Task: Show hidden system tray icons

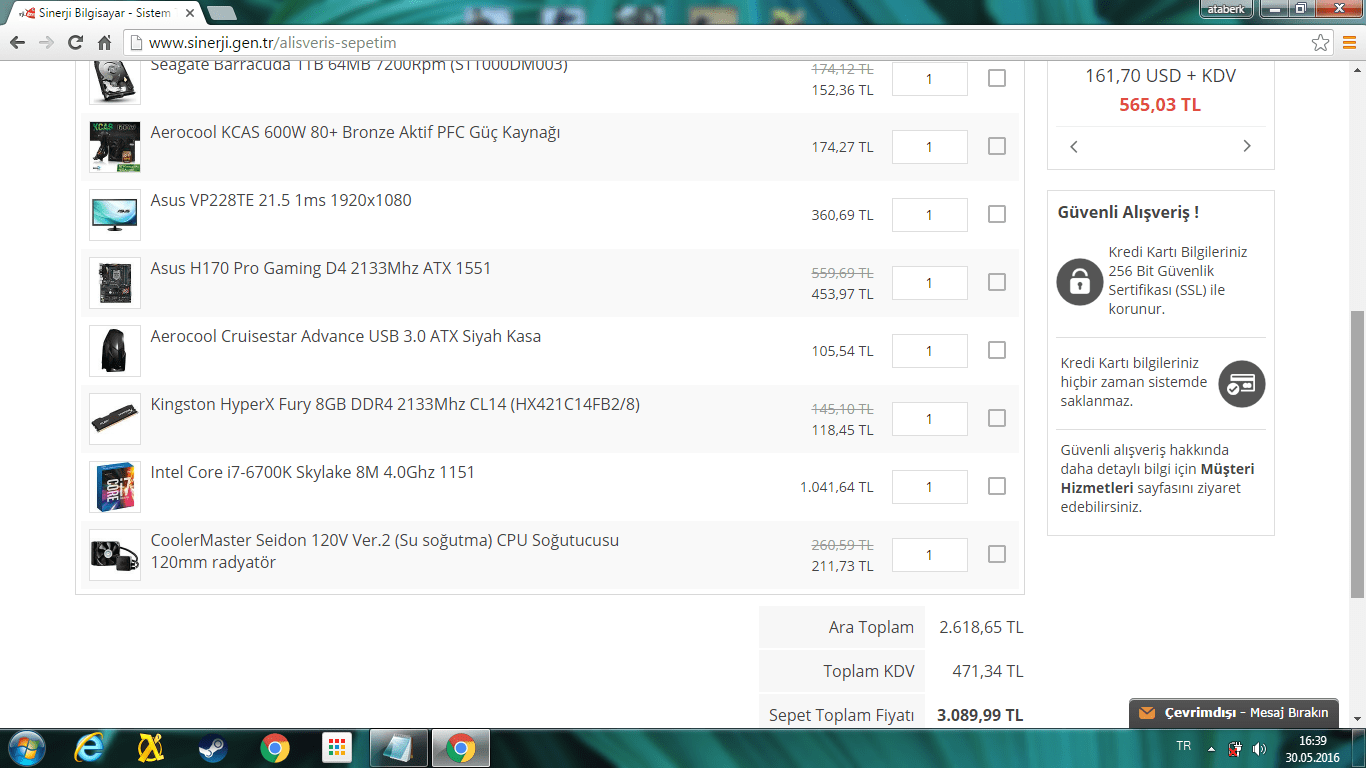Action: click(1211, 748)
